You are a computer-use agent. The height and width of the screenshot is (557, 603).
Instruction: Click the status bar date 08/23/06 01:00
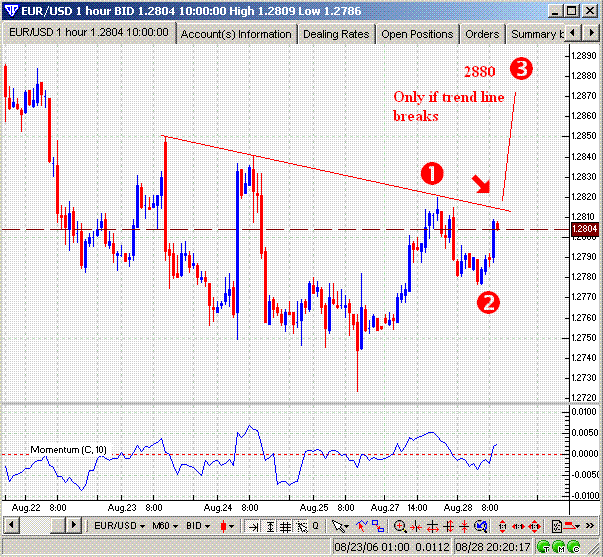(371, 546)
